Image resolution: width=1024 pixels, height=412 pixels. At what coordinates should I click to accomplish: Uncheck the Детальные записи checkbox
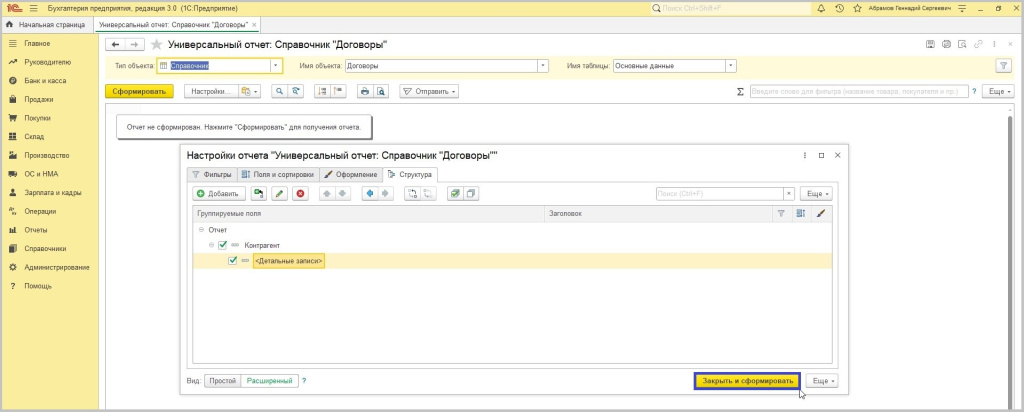point(233,260)
